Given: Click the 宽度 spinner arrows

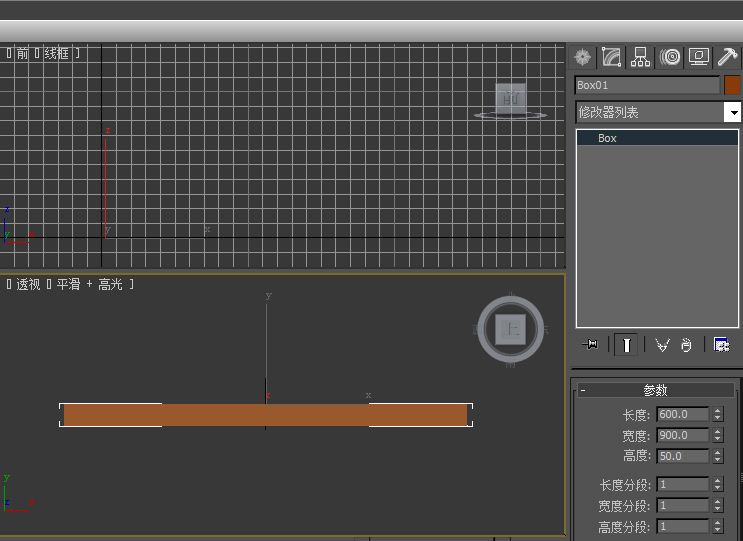Looking at the screenshot, I should [718, 435].
